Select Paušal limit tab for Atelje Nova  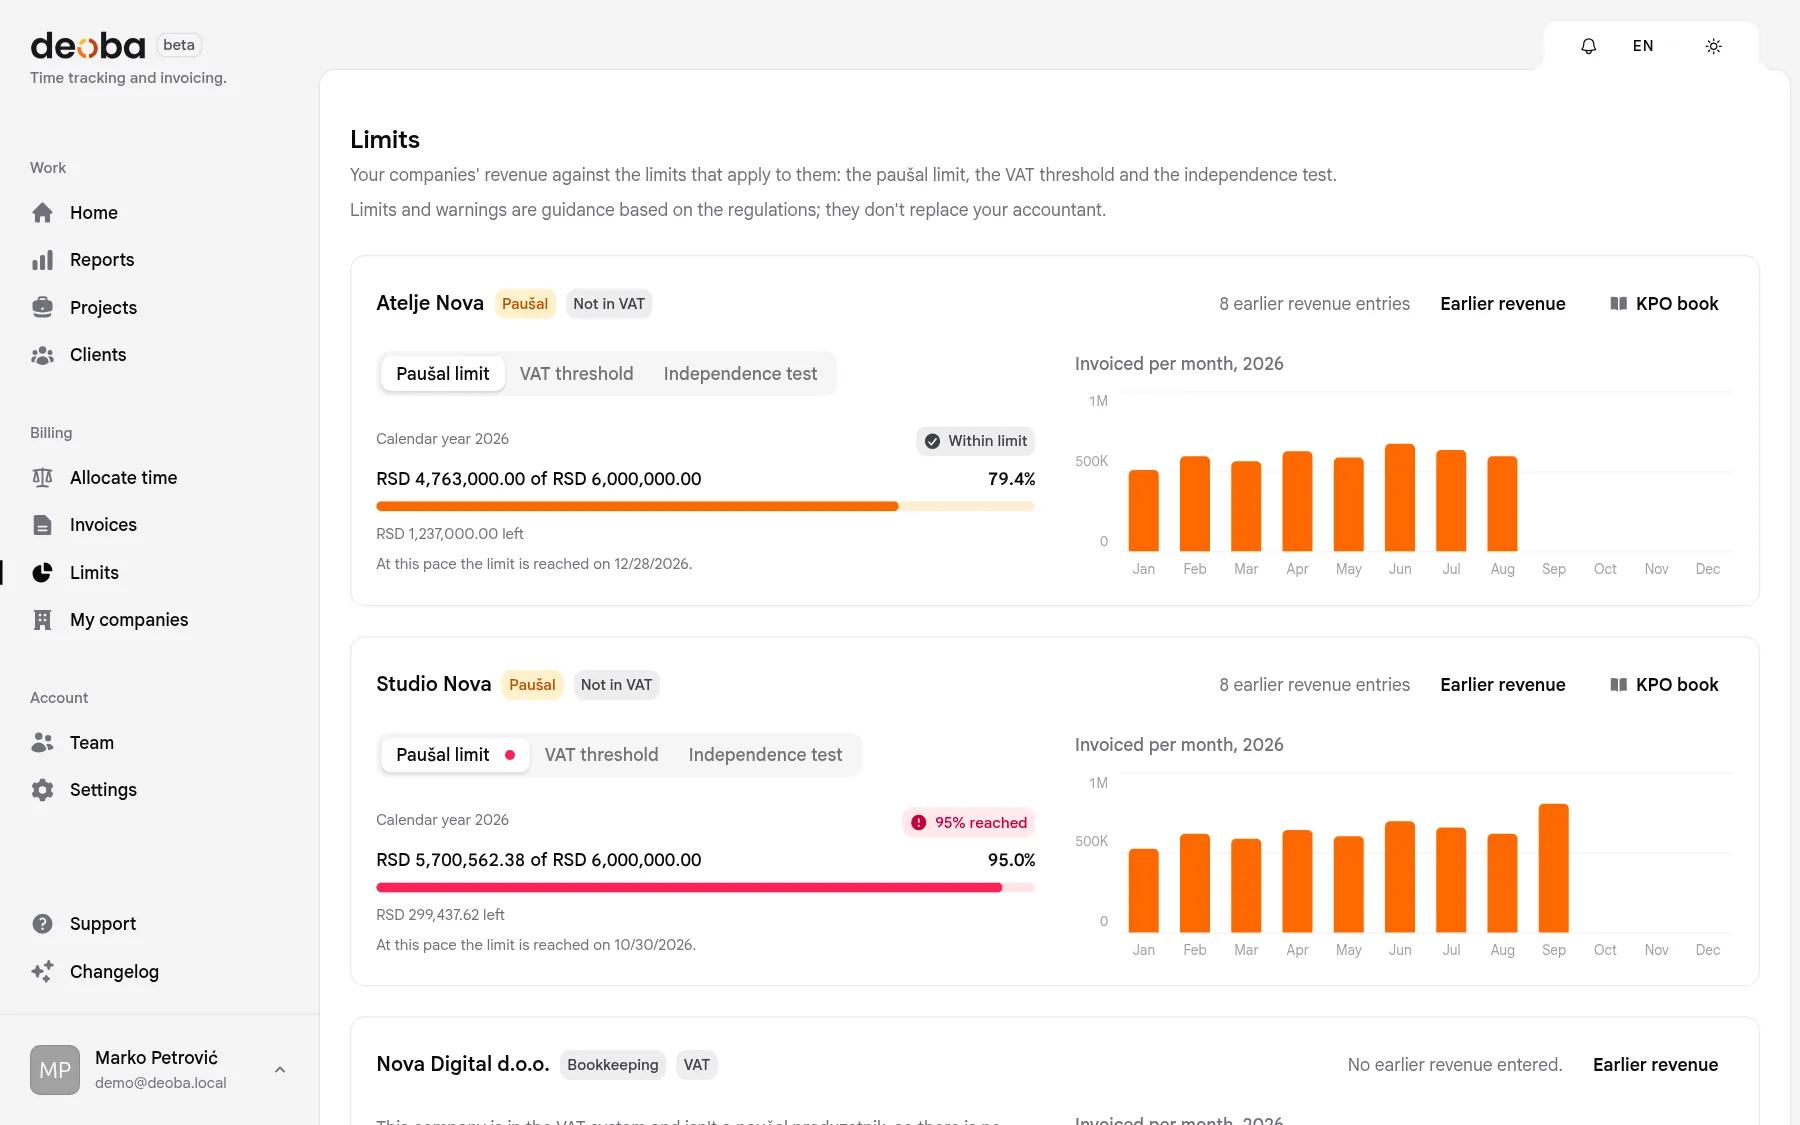click(x=442, y=374)
